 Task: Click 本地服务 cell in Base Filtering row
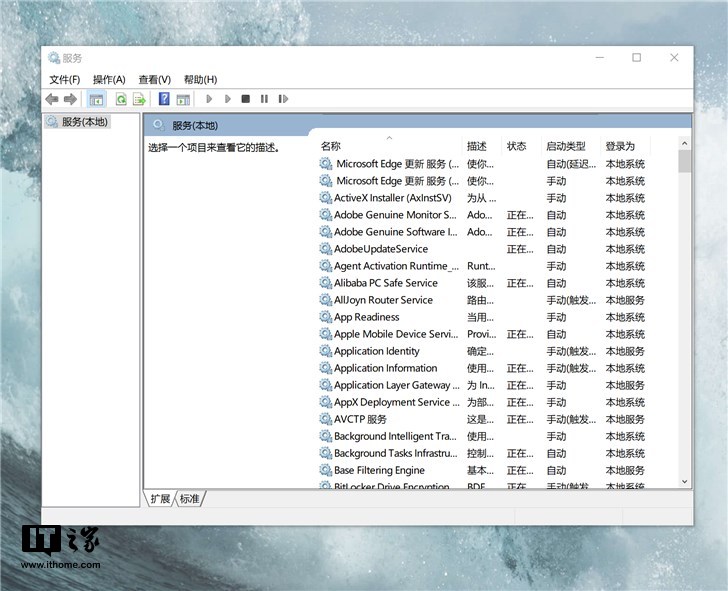point(625,470)
